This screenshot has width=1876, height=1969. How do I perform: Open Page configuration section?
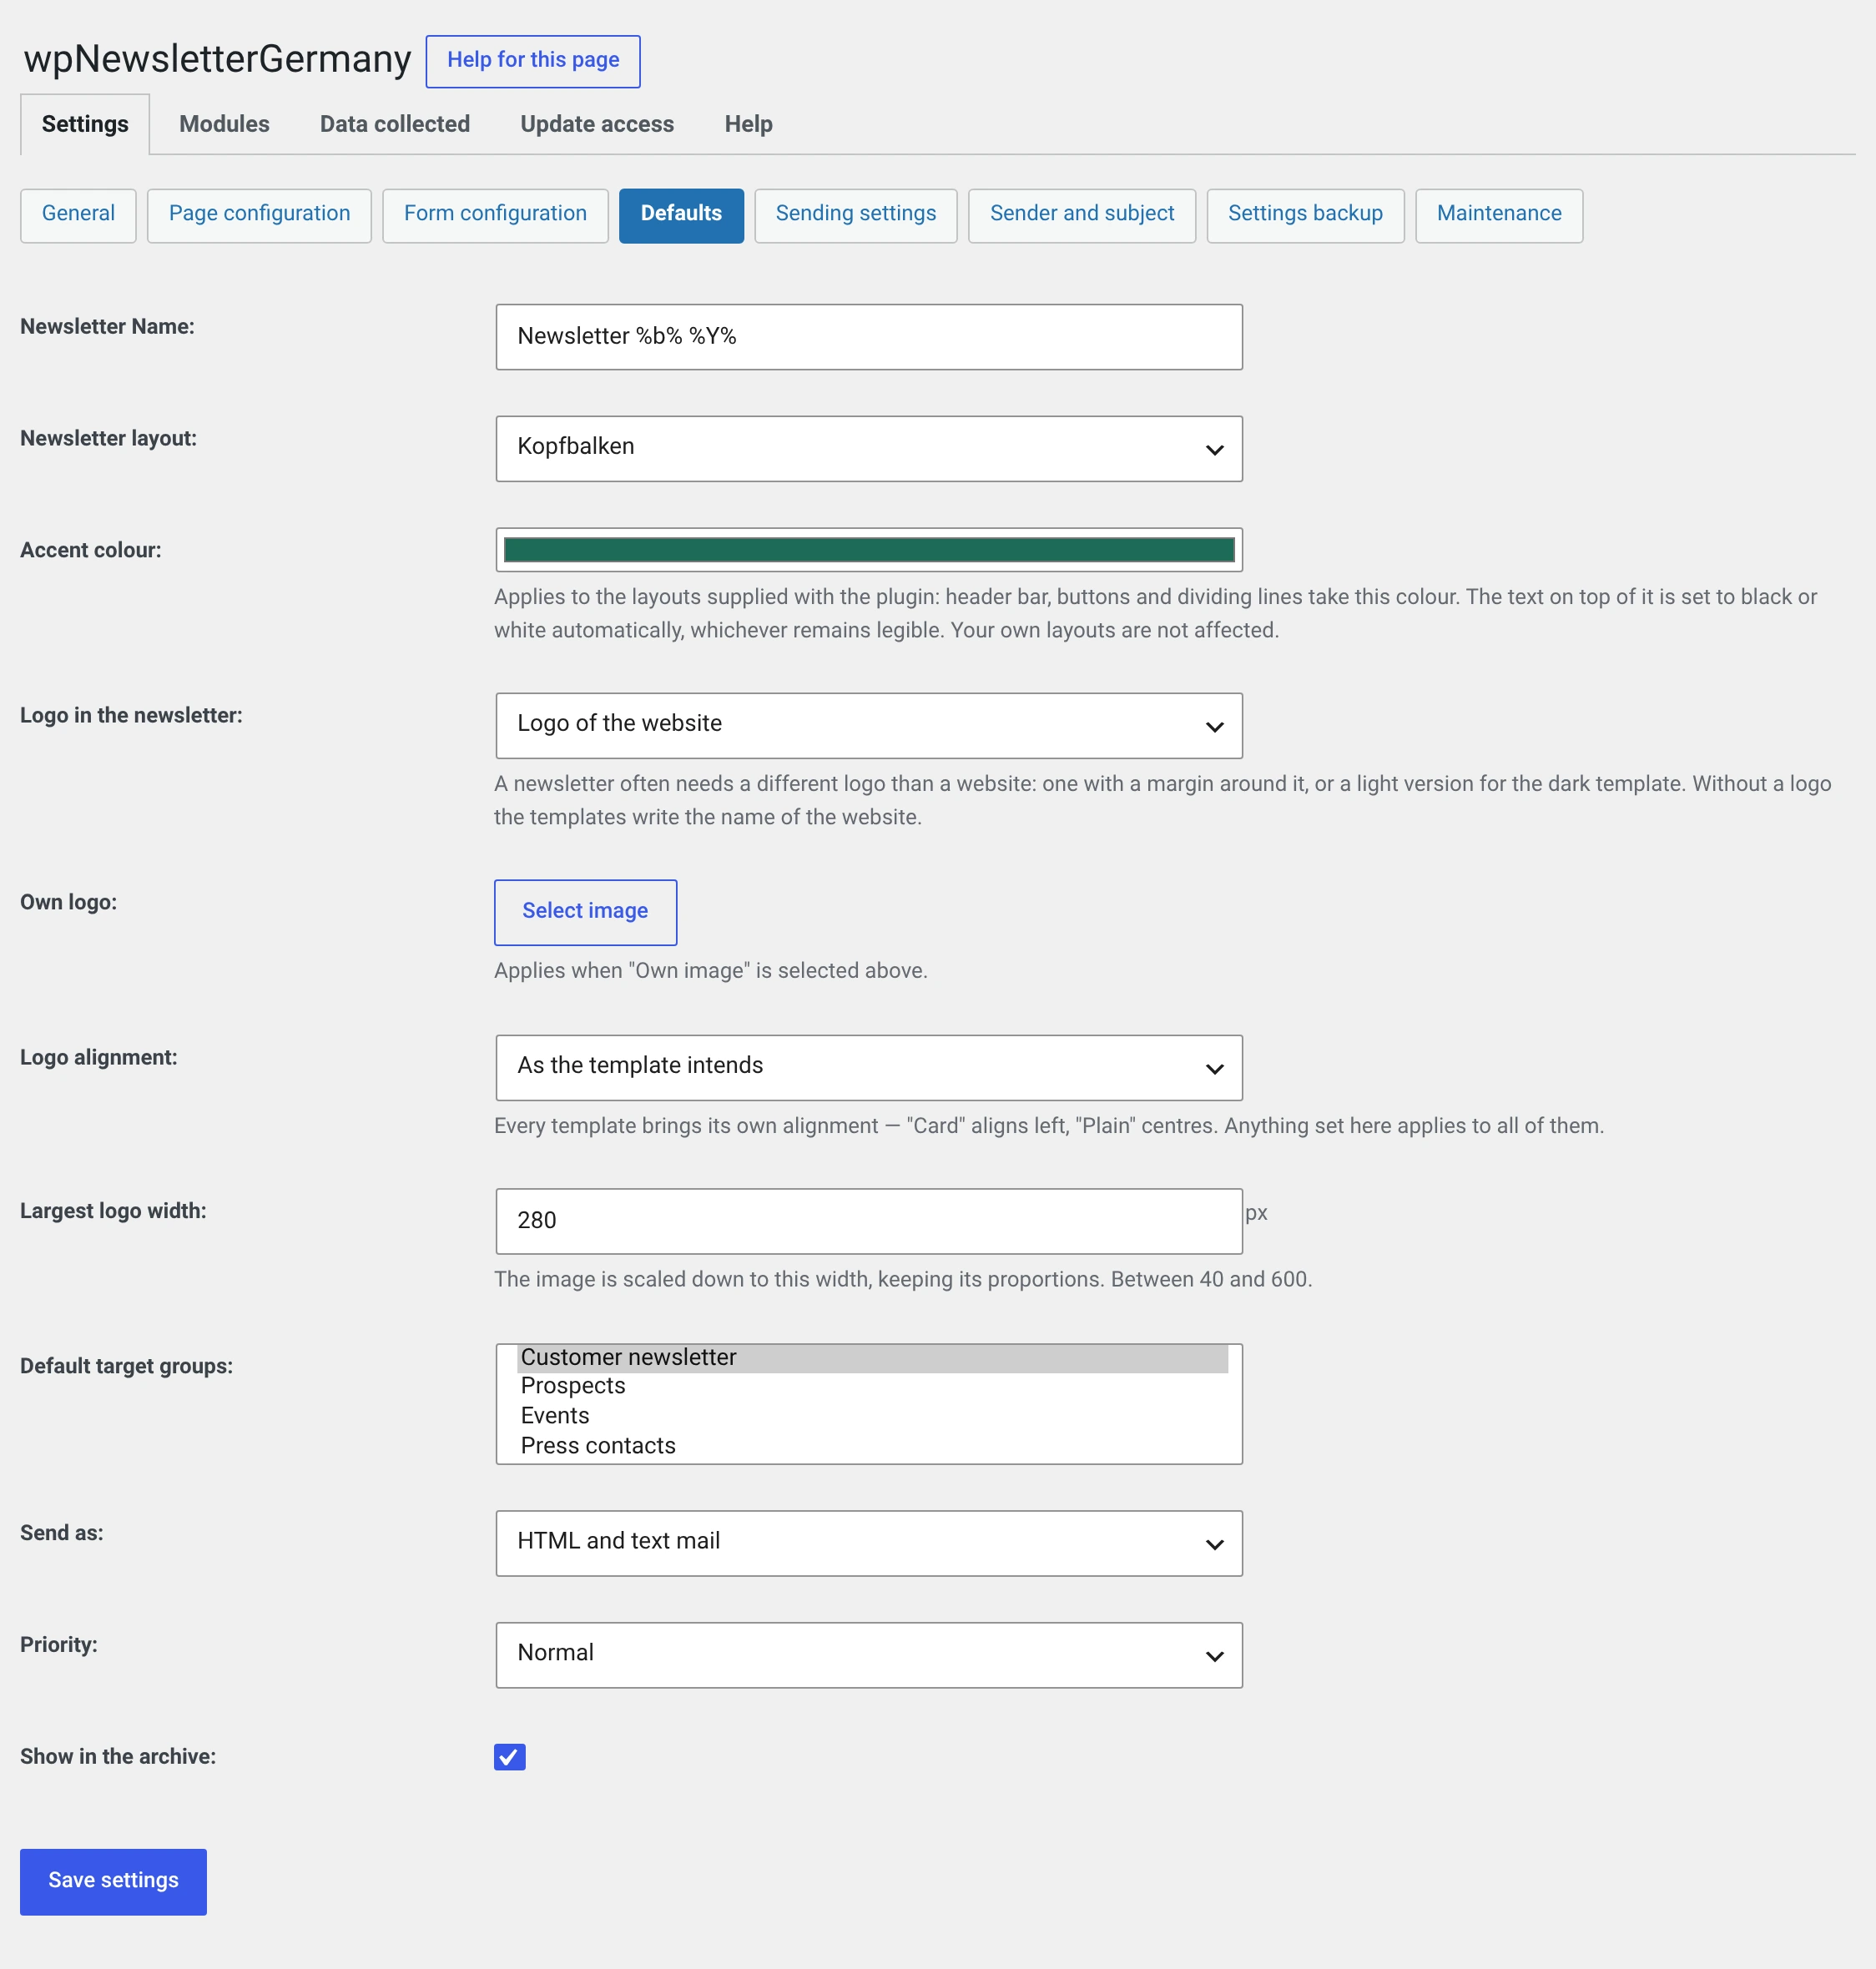coord(259,215)
